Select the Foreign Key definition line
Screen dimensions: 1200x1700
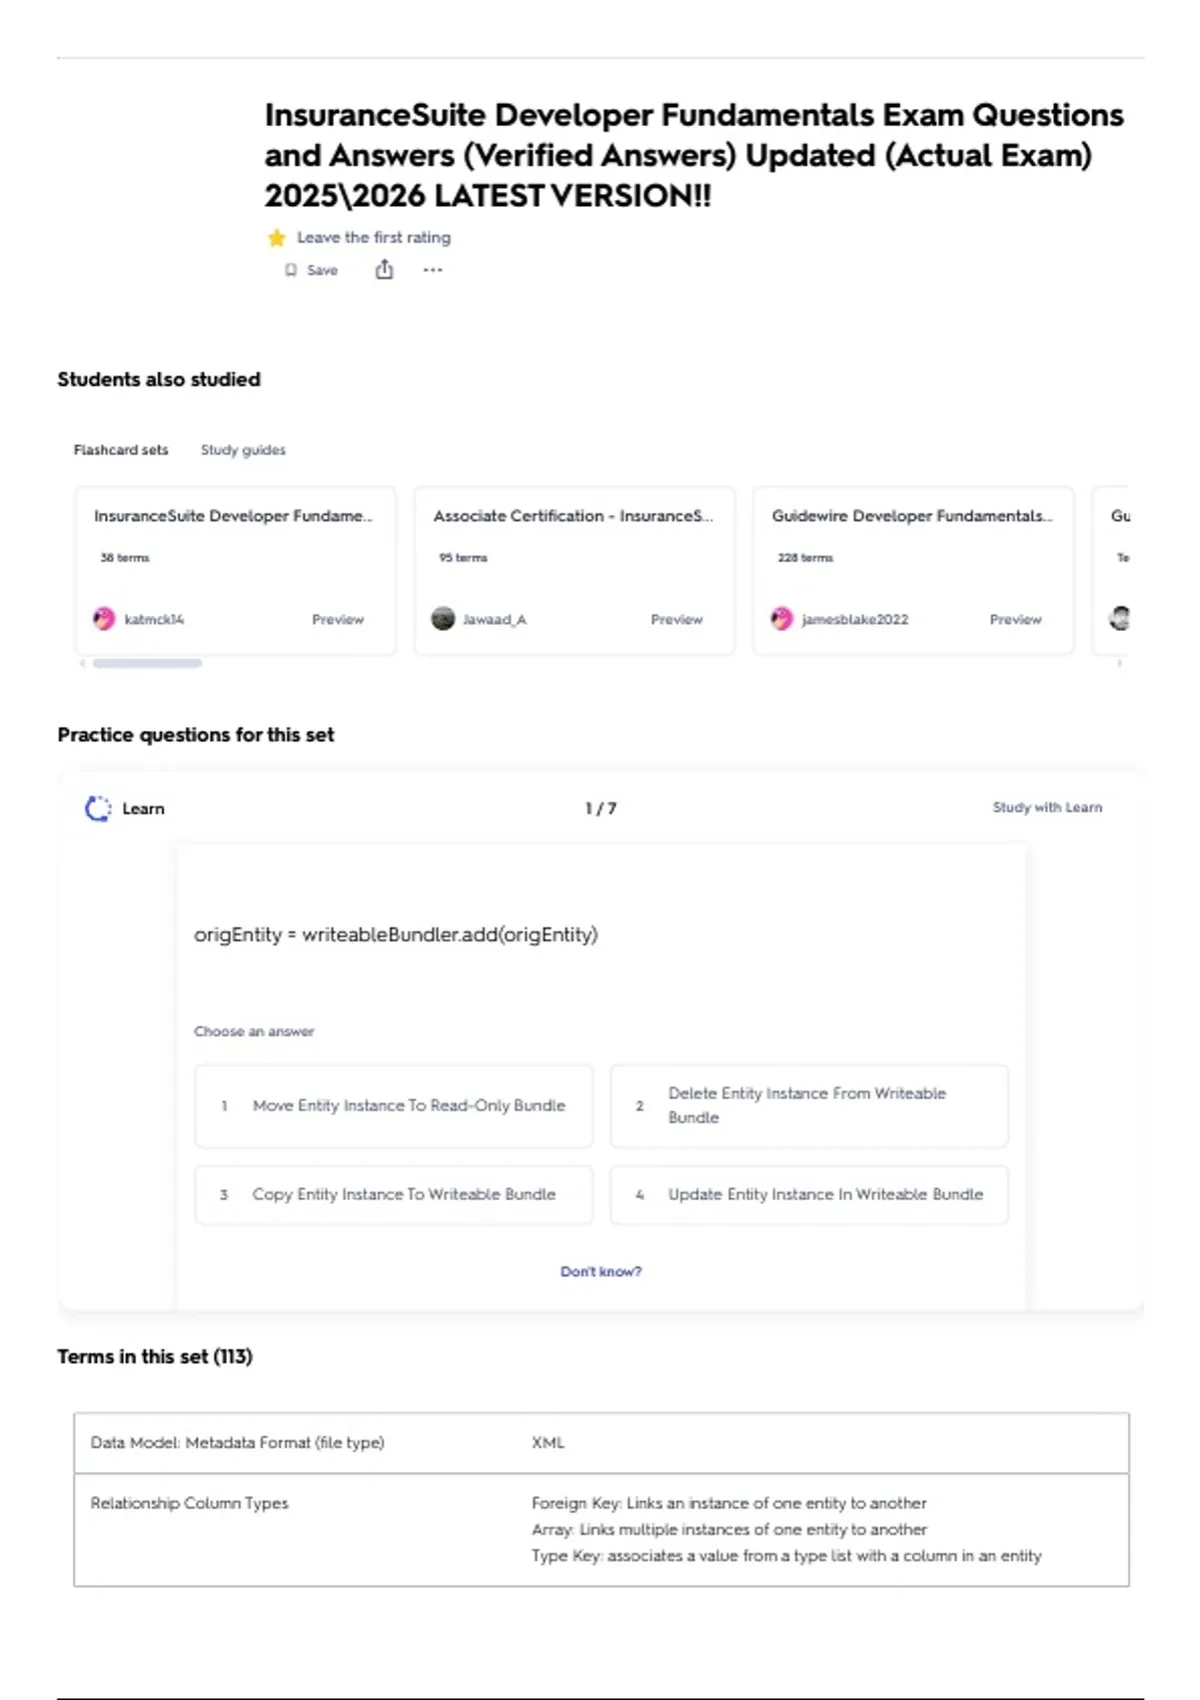[x=729, y=1503]
